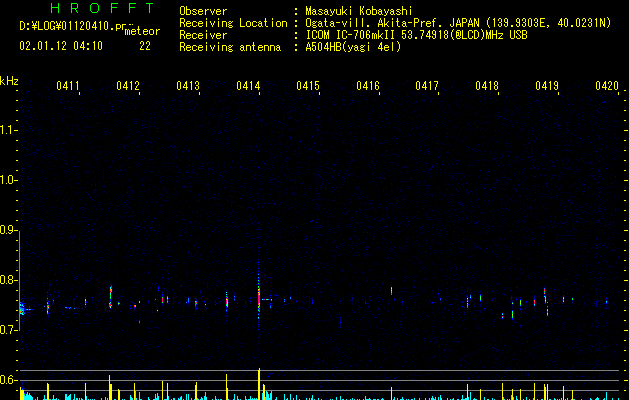Click the Ogata-vill. Akita-Pref. JAPAN location text
This screenshot has height=400, width=629.
[x=458, y=23]
